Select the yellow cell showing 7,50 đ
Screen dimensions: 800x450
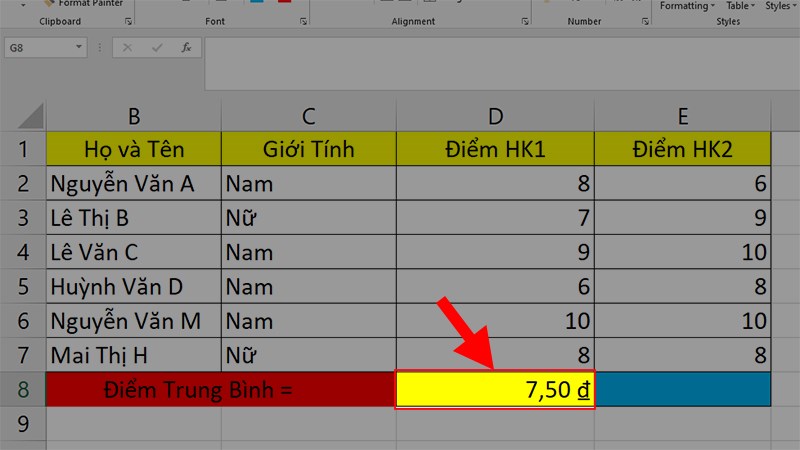pyautogui.click(x=495, y=389)
